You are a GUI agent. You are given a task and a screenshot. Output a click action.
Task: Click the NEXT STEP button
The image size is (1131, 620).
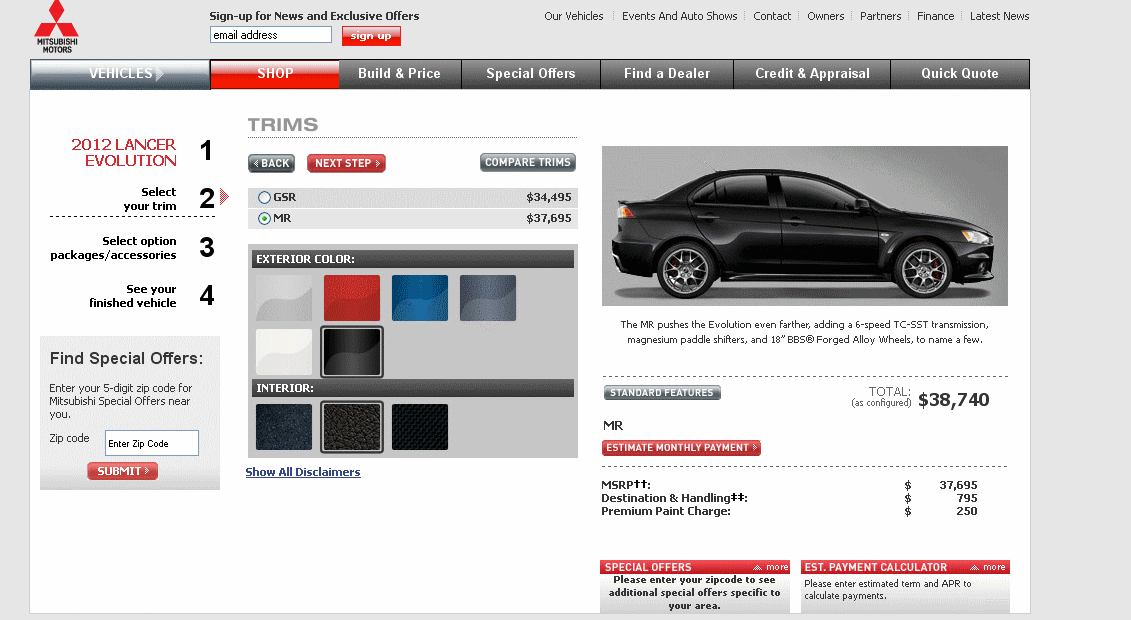346,164
